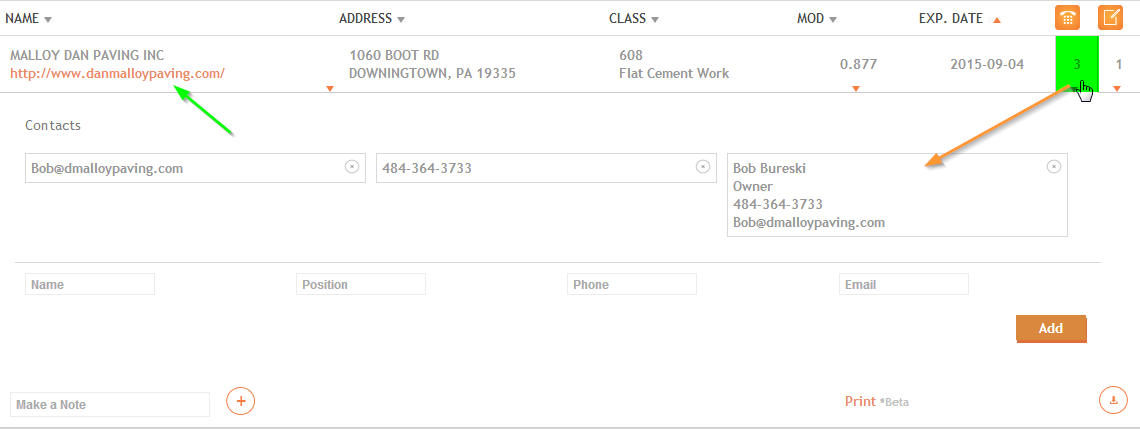Screen dimensions: 1140x430
Task: Sort by NAME column arrow
Action: pos(48,20)
